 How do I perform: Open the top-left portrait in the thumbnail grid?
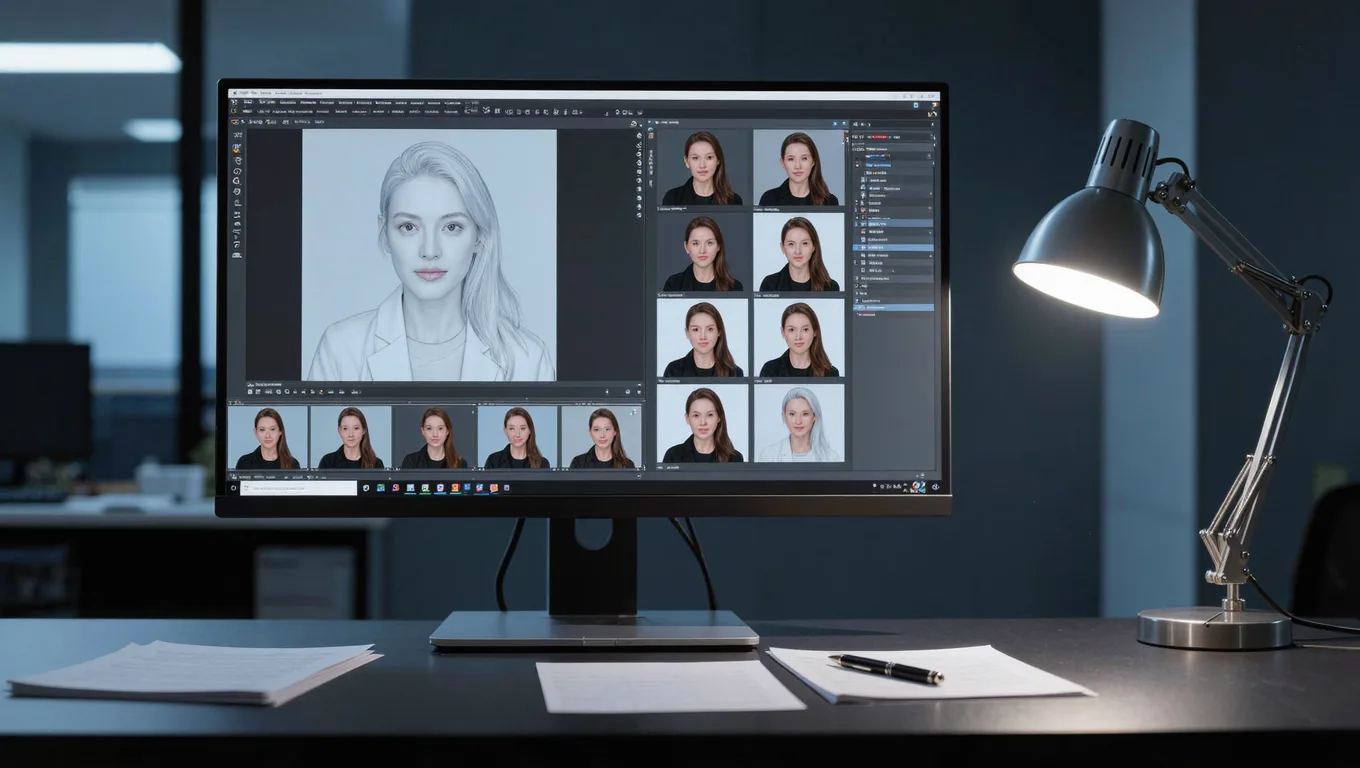tap(702, 167)
